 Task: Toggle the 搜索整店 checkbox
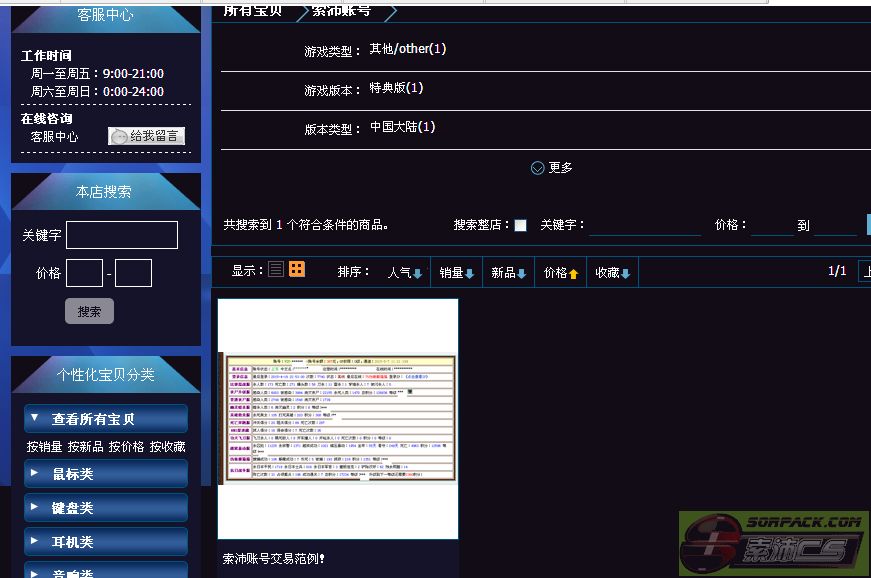coord(520,226)
